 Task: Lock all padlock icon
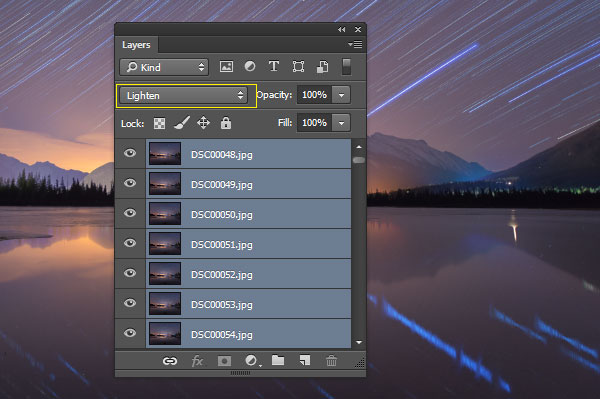(226, 123)
